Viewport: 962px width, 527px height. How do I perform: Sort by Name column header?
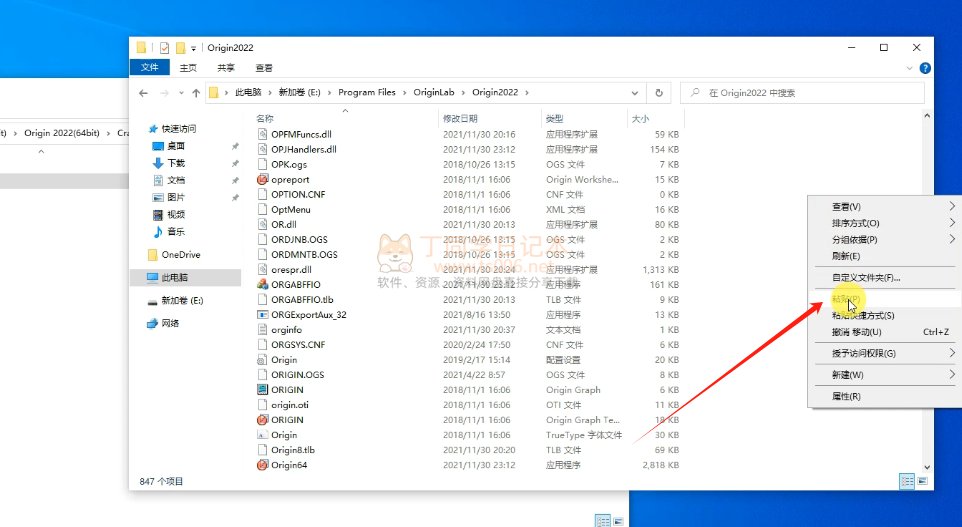pos(346,118)
